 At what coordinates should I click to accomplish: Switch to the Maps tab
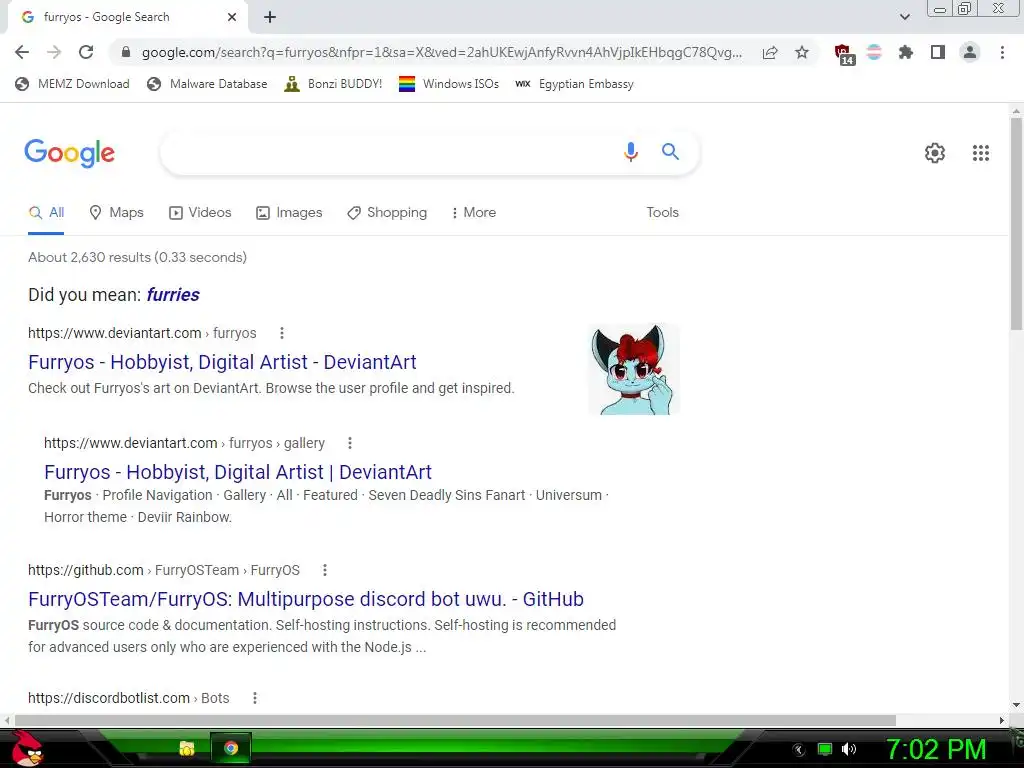tap(116, 212)
